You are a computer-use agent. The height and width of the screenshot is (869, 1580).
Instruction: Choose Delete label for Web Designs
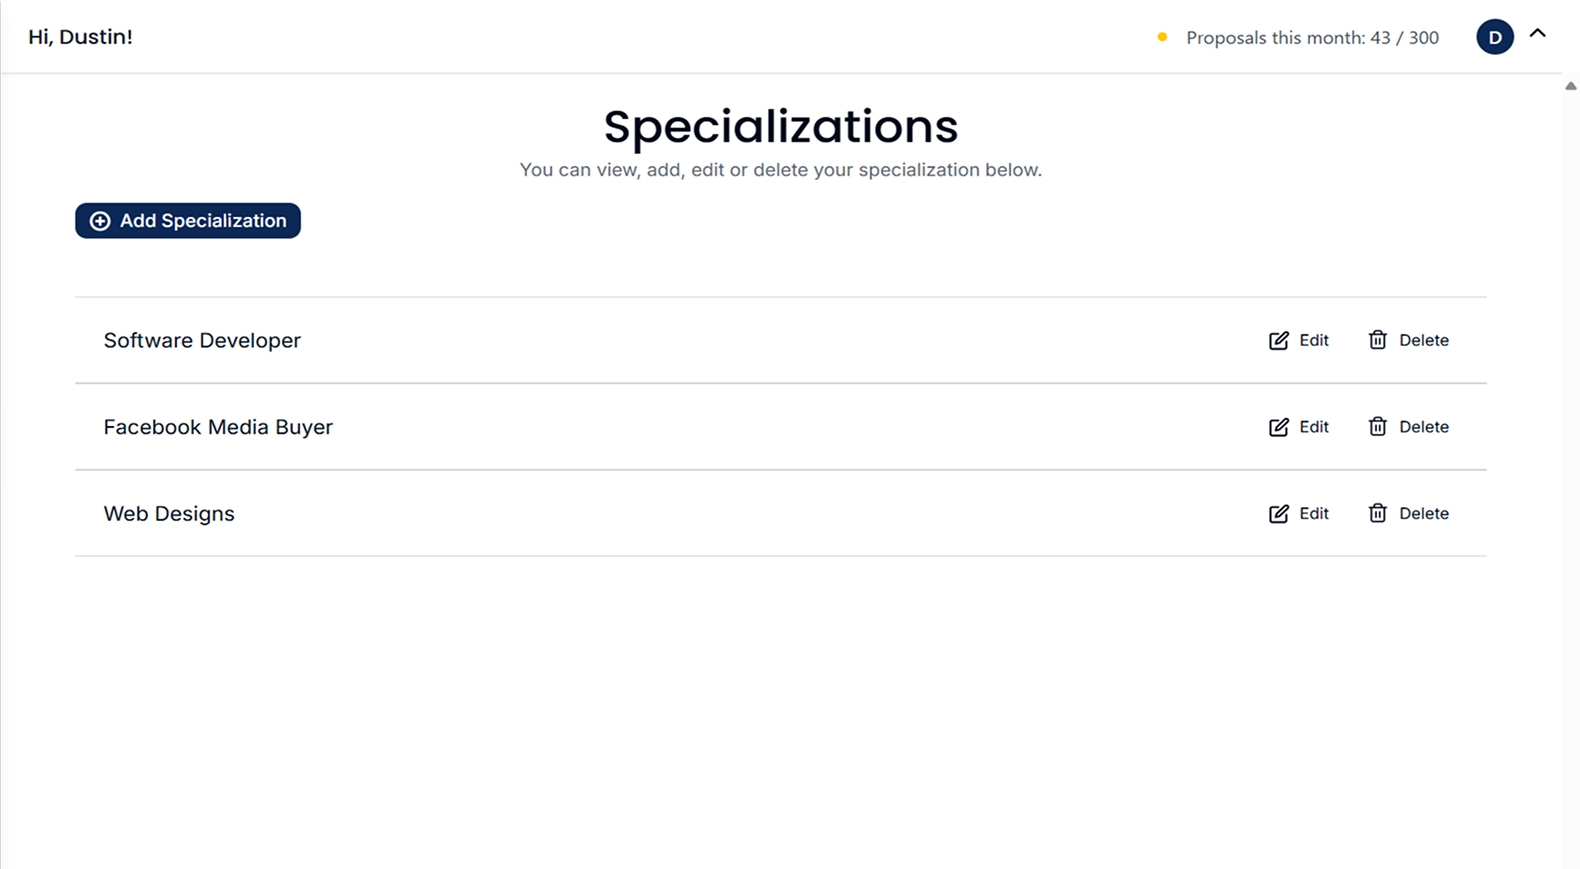pyautogui.click(x=1424, y=513)
